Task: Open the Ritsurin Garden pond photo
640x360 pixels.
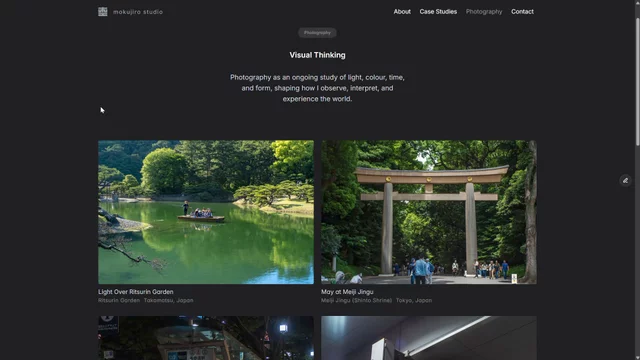Action: [206, 212]
